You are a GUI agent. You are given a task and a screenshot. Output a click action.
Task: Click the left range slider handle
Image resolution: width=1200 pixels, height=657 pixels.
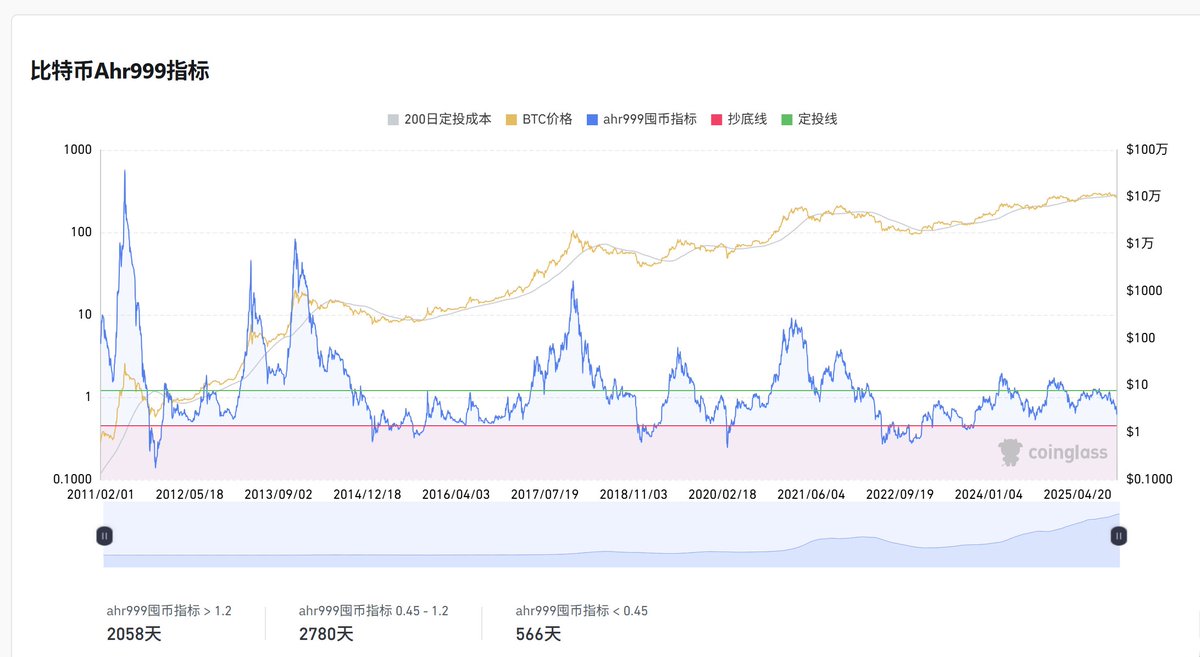104,536
